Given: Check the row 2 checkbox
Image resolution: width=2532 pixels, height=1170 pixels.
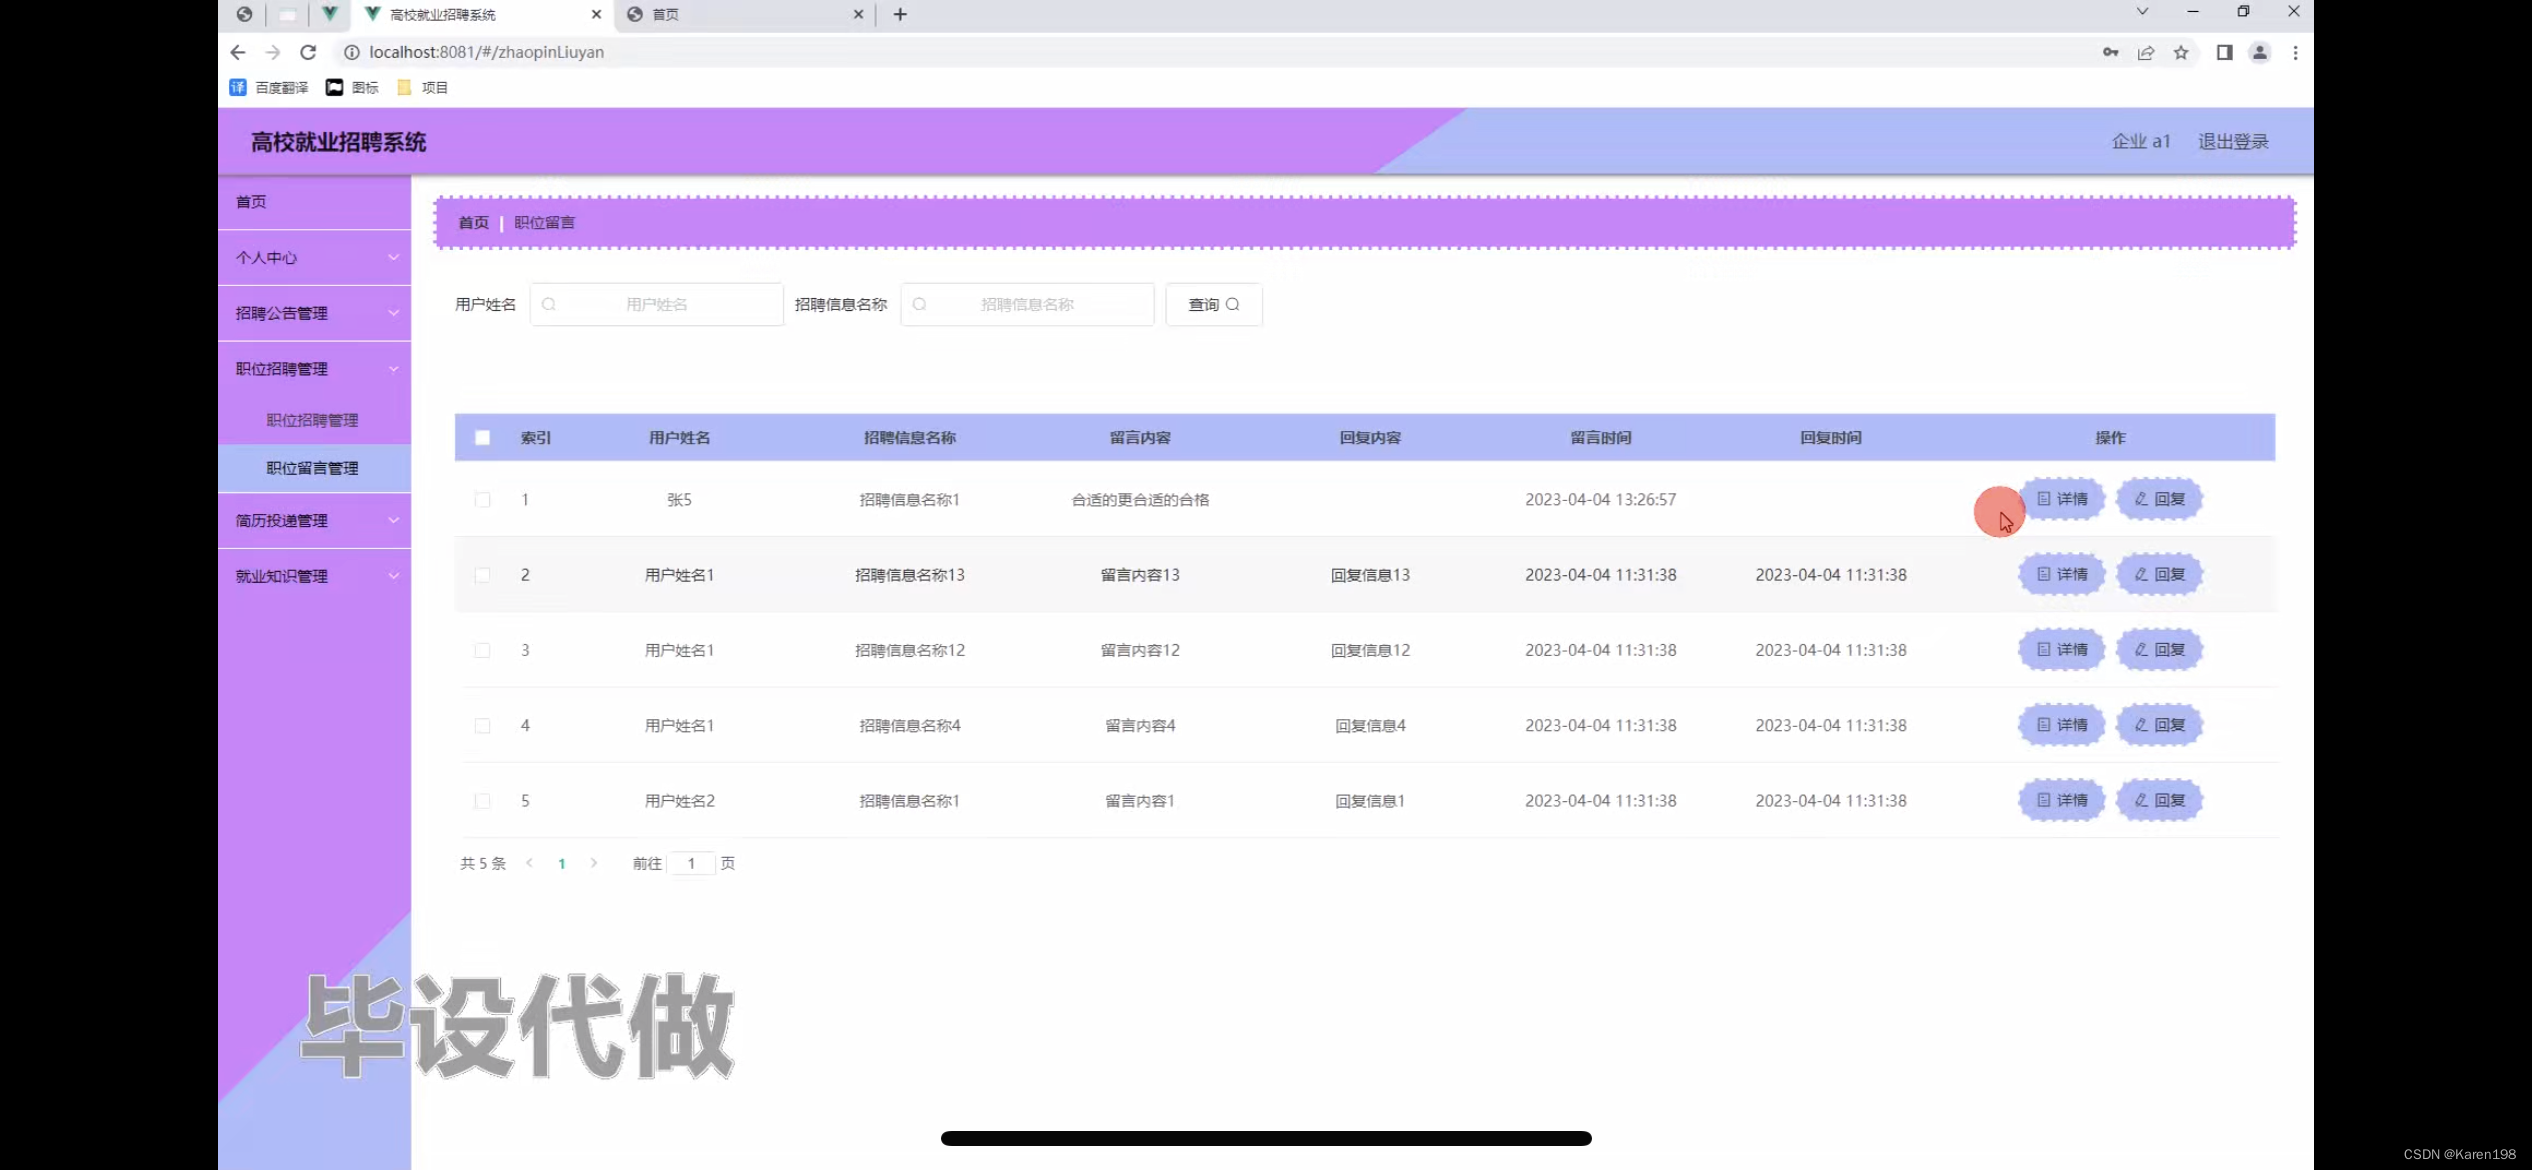Looking at the screenshot, I should [482, 575].
